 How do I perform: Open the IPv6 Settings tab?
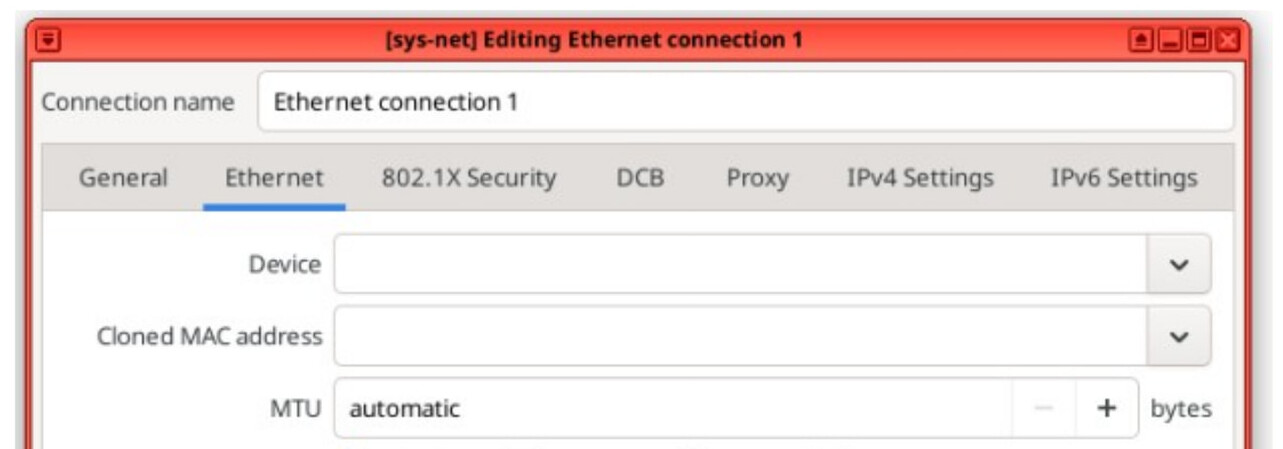coord(1123,179)
